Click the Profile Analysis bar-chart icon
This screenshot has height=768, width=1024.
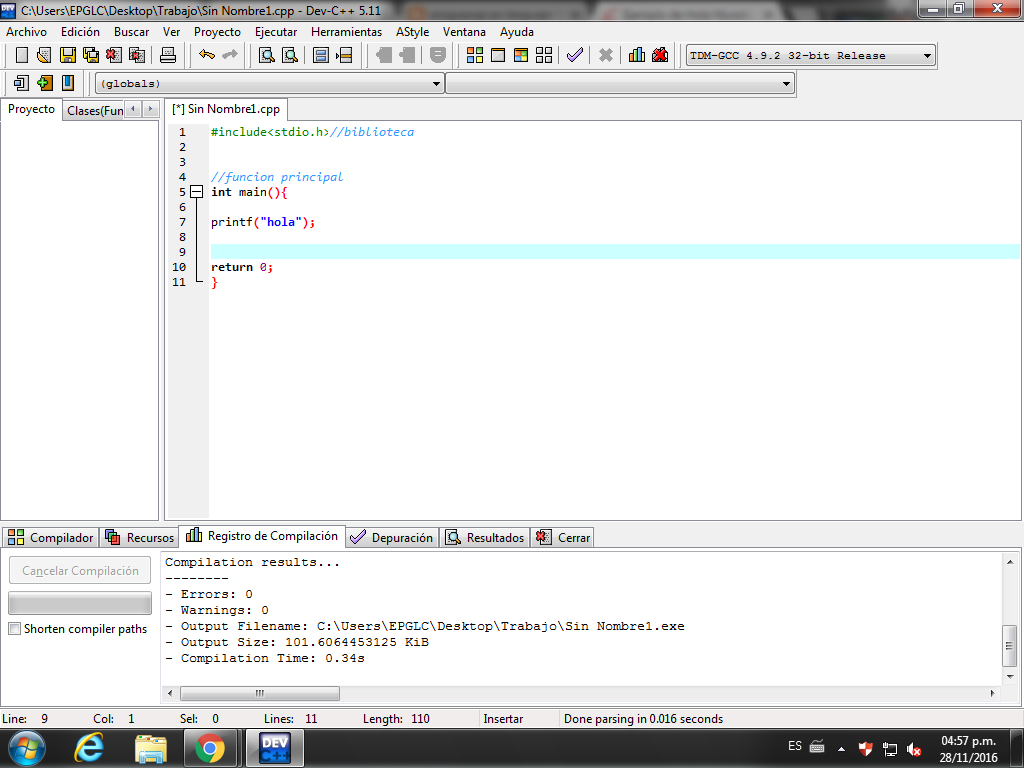(636, 55)
